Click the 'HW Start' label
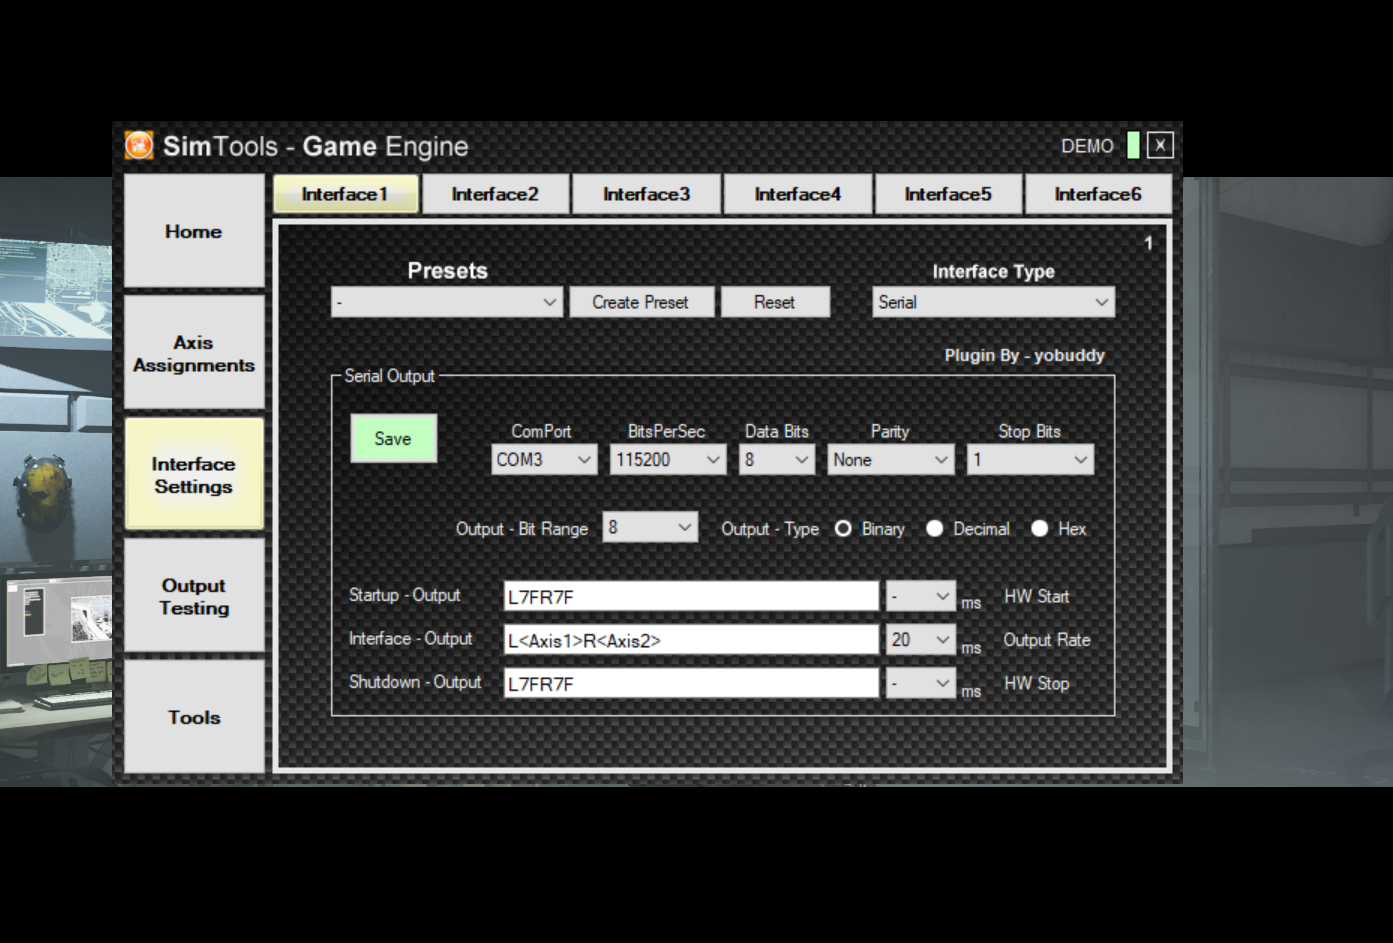Image resolution: width=1393 pixels, height=943 pixels. coord(1036,596)
